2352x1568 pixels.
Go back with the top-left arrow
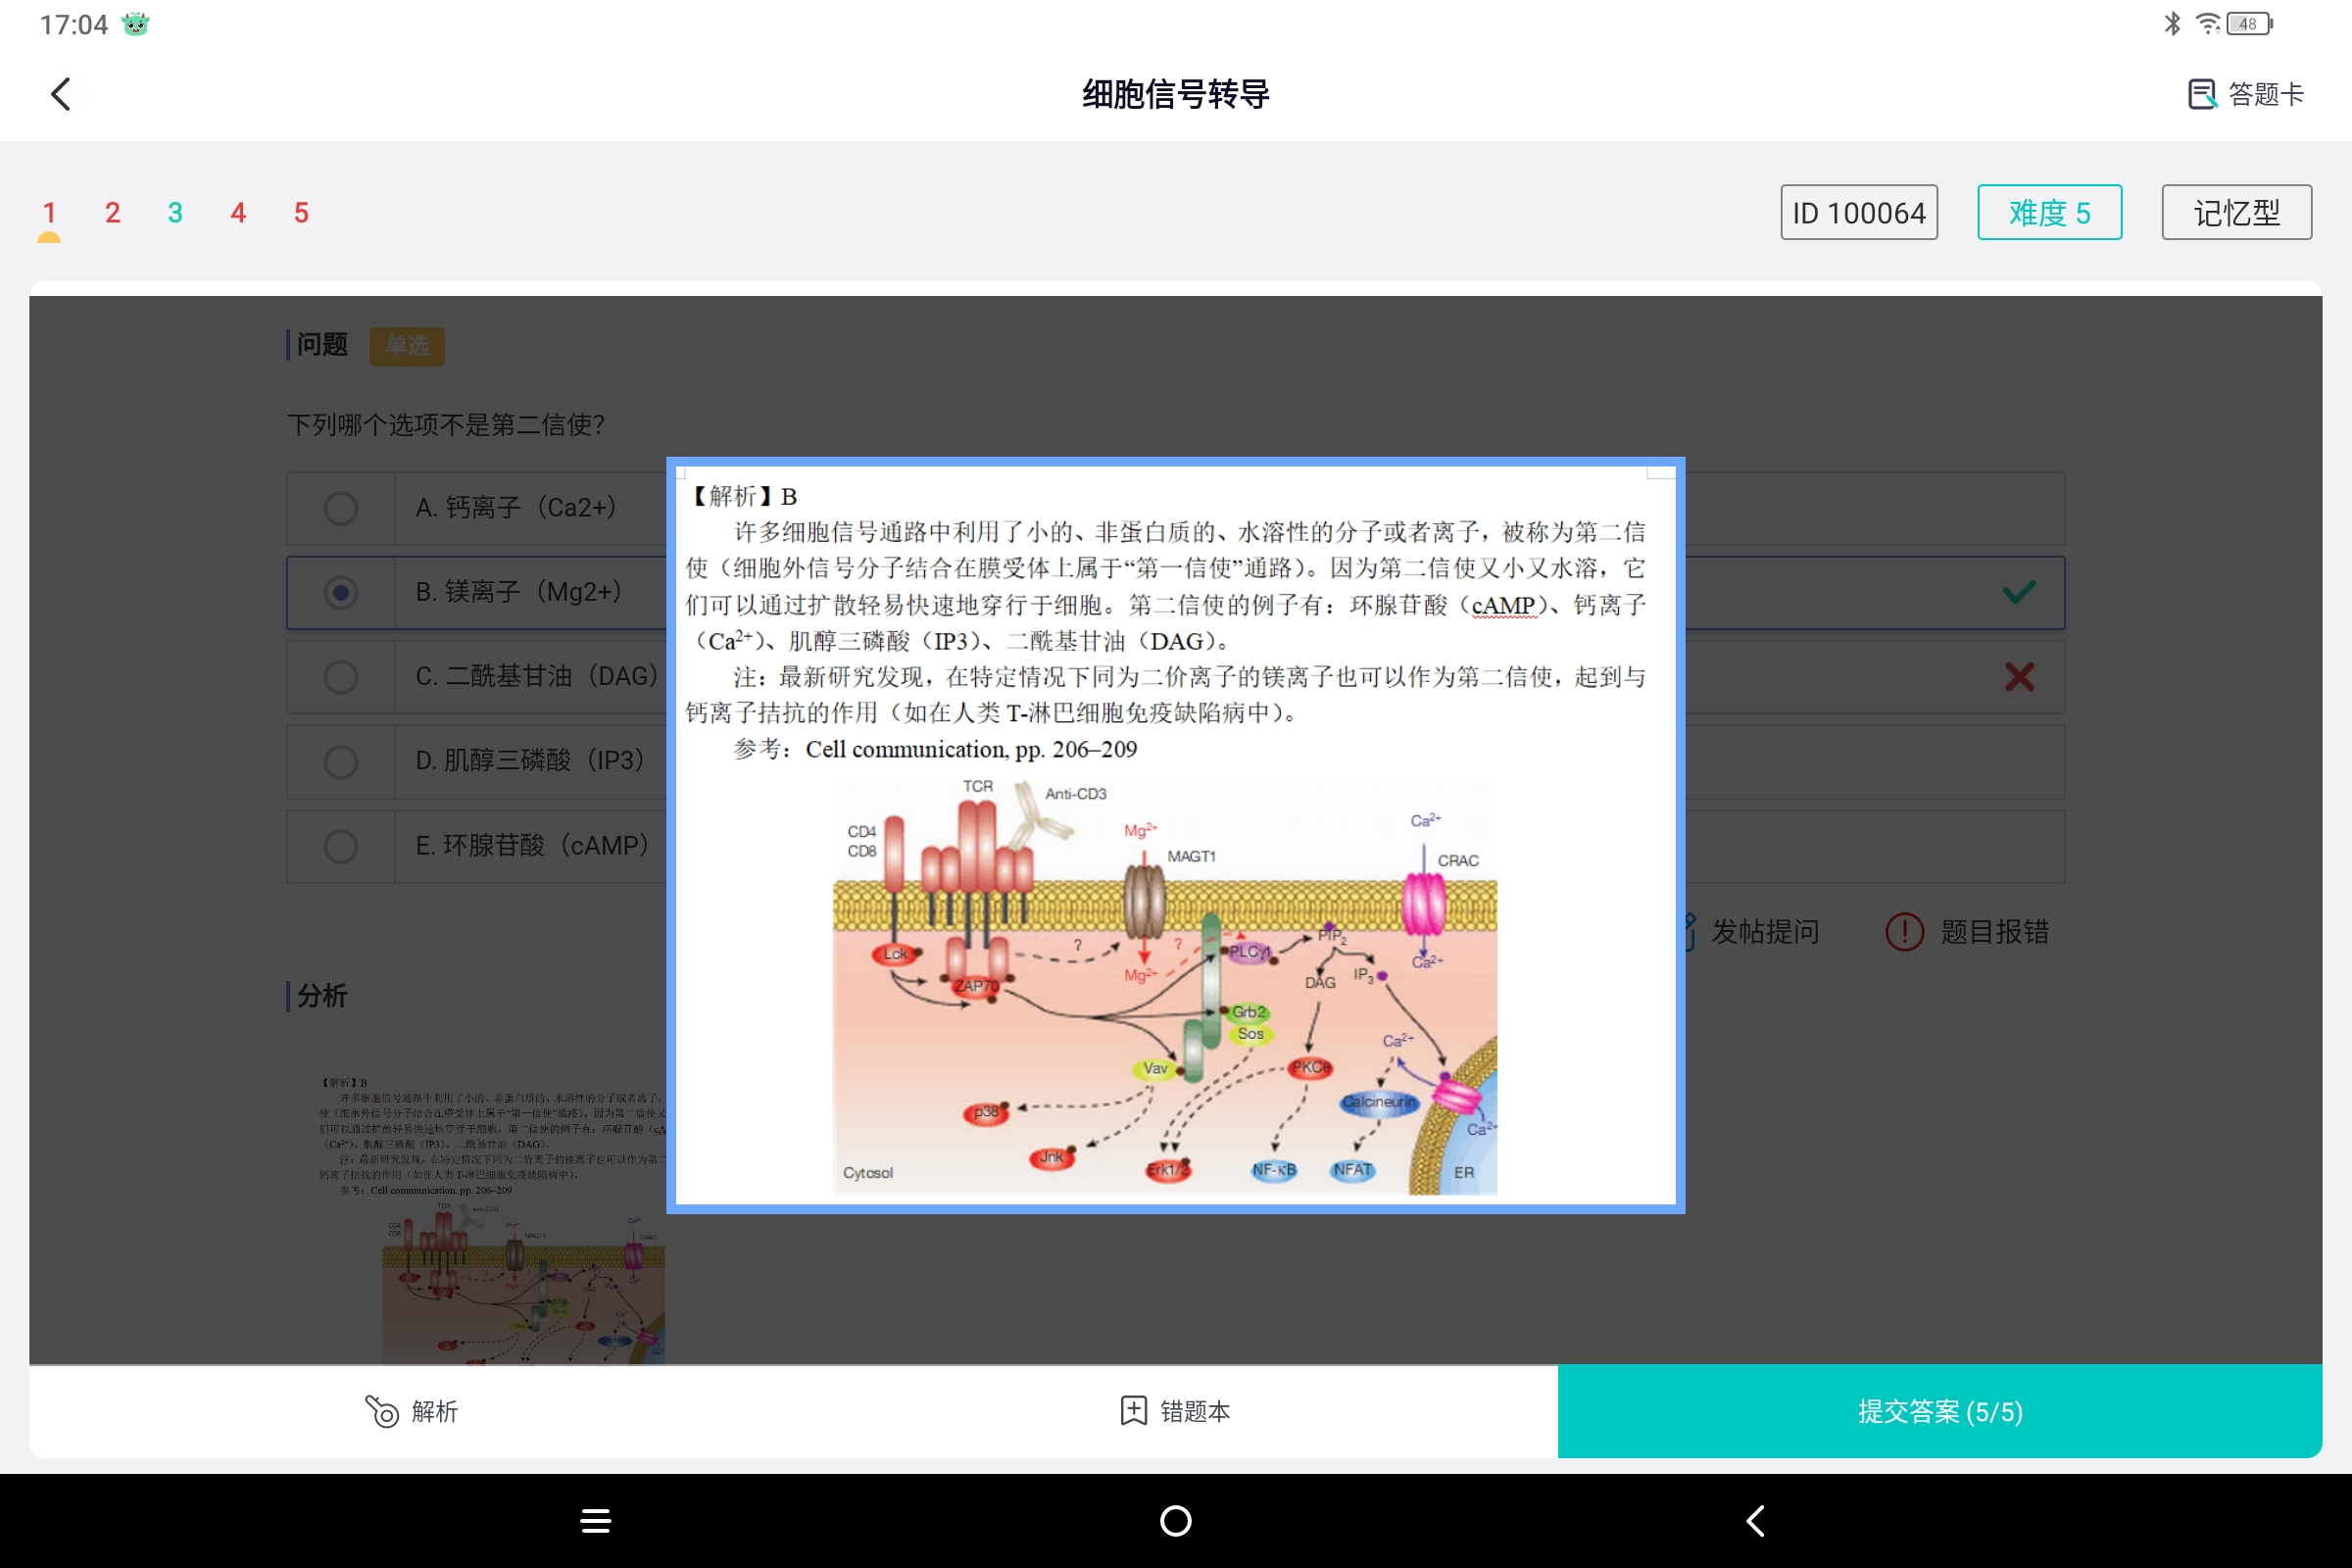point(61,94)
